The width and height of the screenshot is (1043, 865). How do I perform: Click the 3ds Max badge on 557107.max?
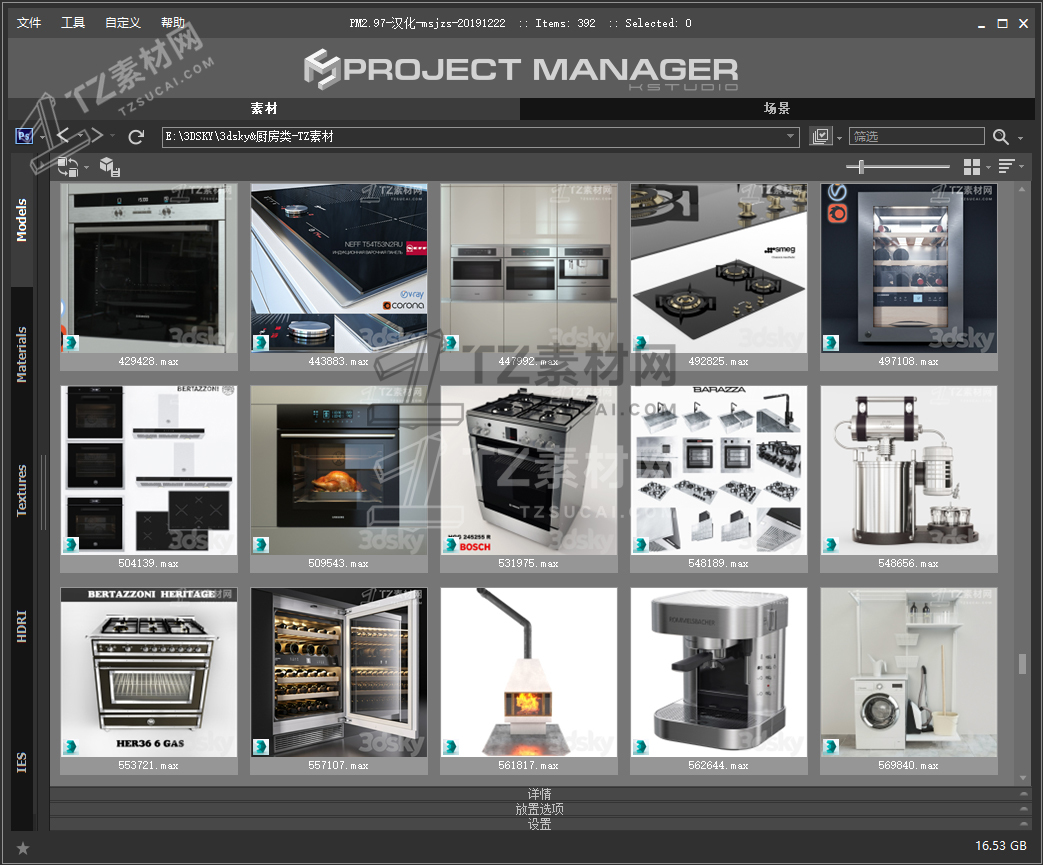tap(261, 747)
